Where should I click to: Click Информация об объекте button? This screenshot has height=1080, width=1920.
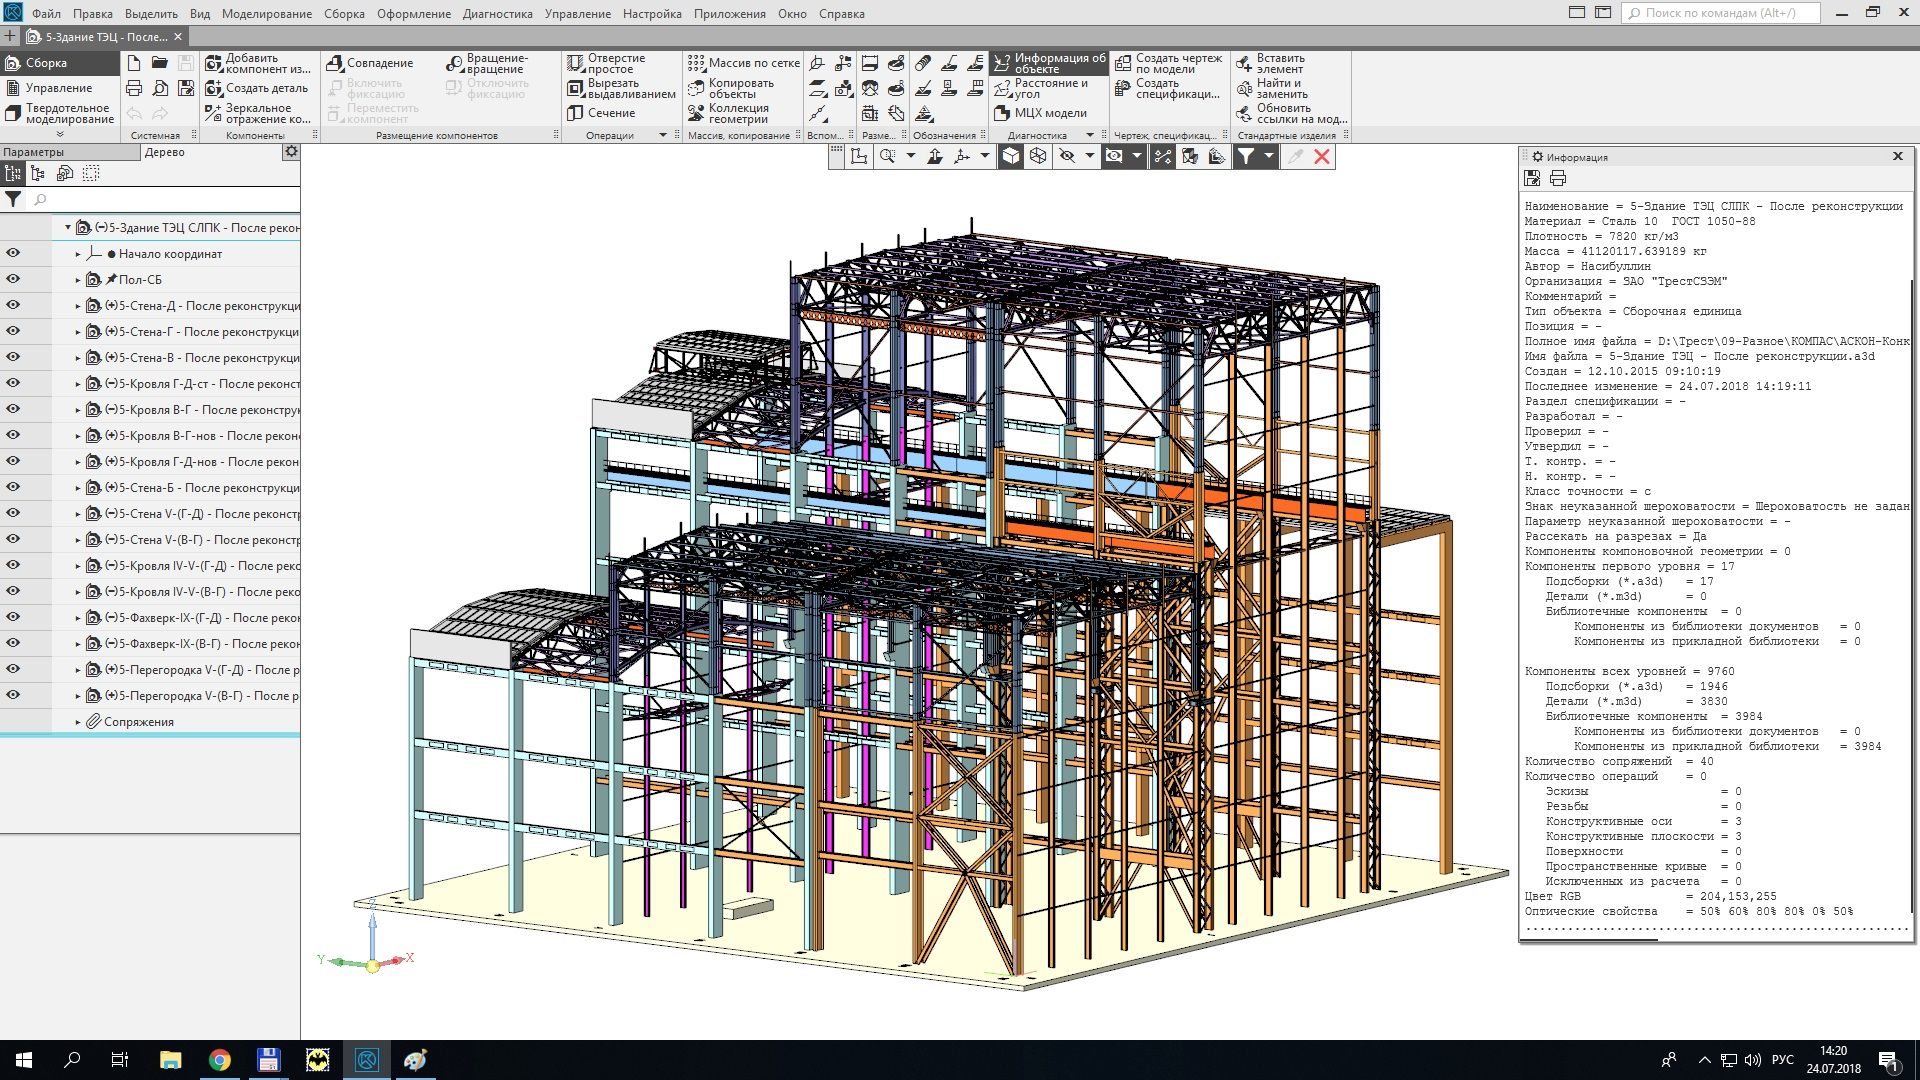click(1049, 63)
